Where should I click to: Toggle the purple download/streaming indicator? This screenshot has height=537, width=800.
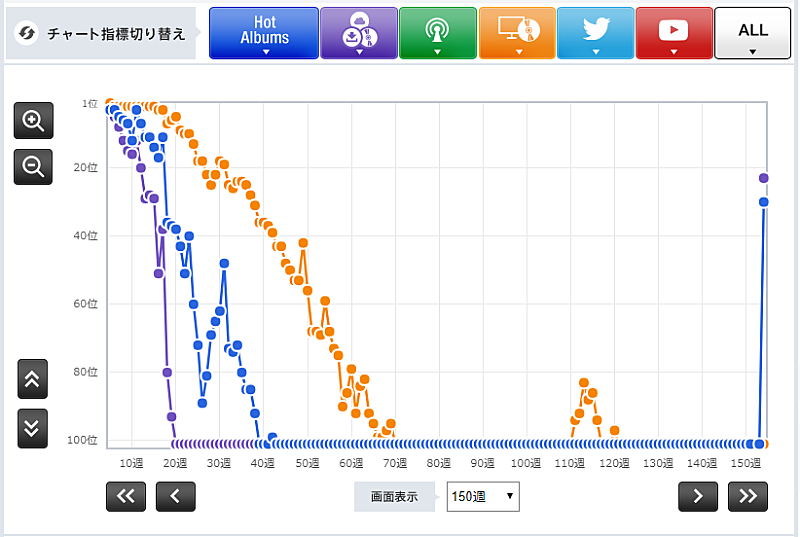coord(358,33)
